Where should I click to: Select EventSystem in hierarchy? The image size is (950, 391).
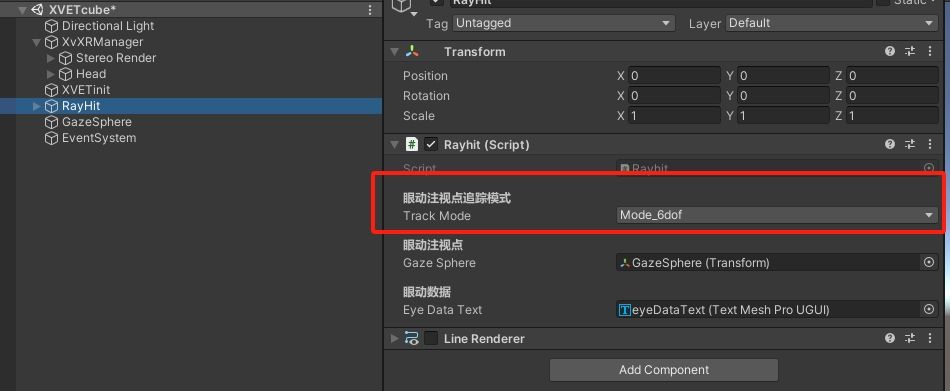99,138
